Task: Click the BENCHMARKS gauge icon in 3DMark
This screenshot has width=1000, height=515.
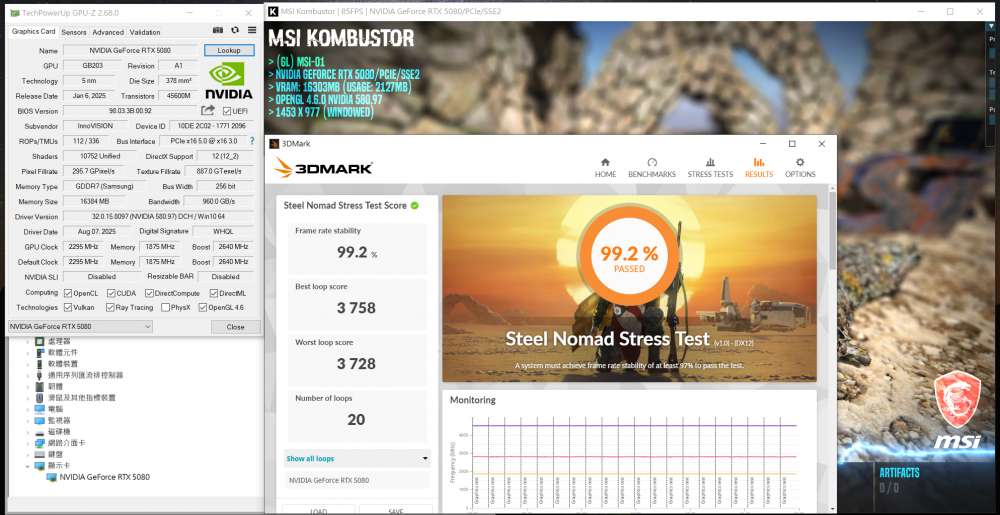Action: coord(652,163)
